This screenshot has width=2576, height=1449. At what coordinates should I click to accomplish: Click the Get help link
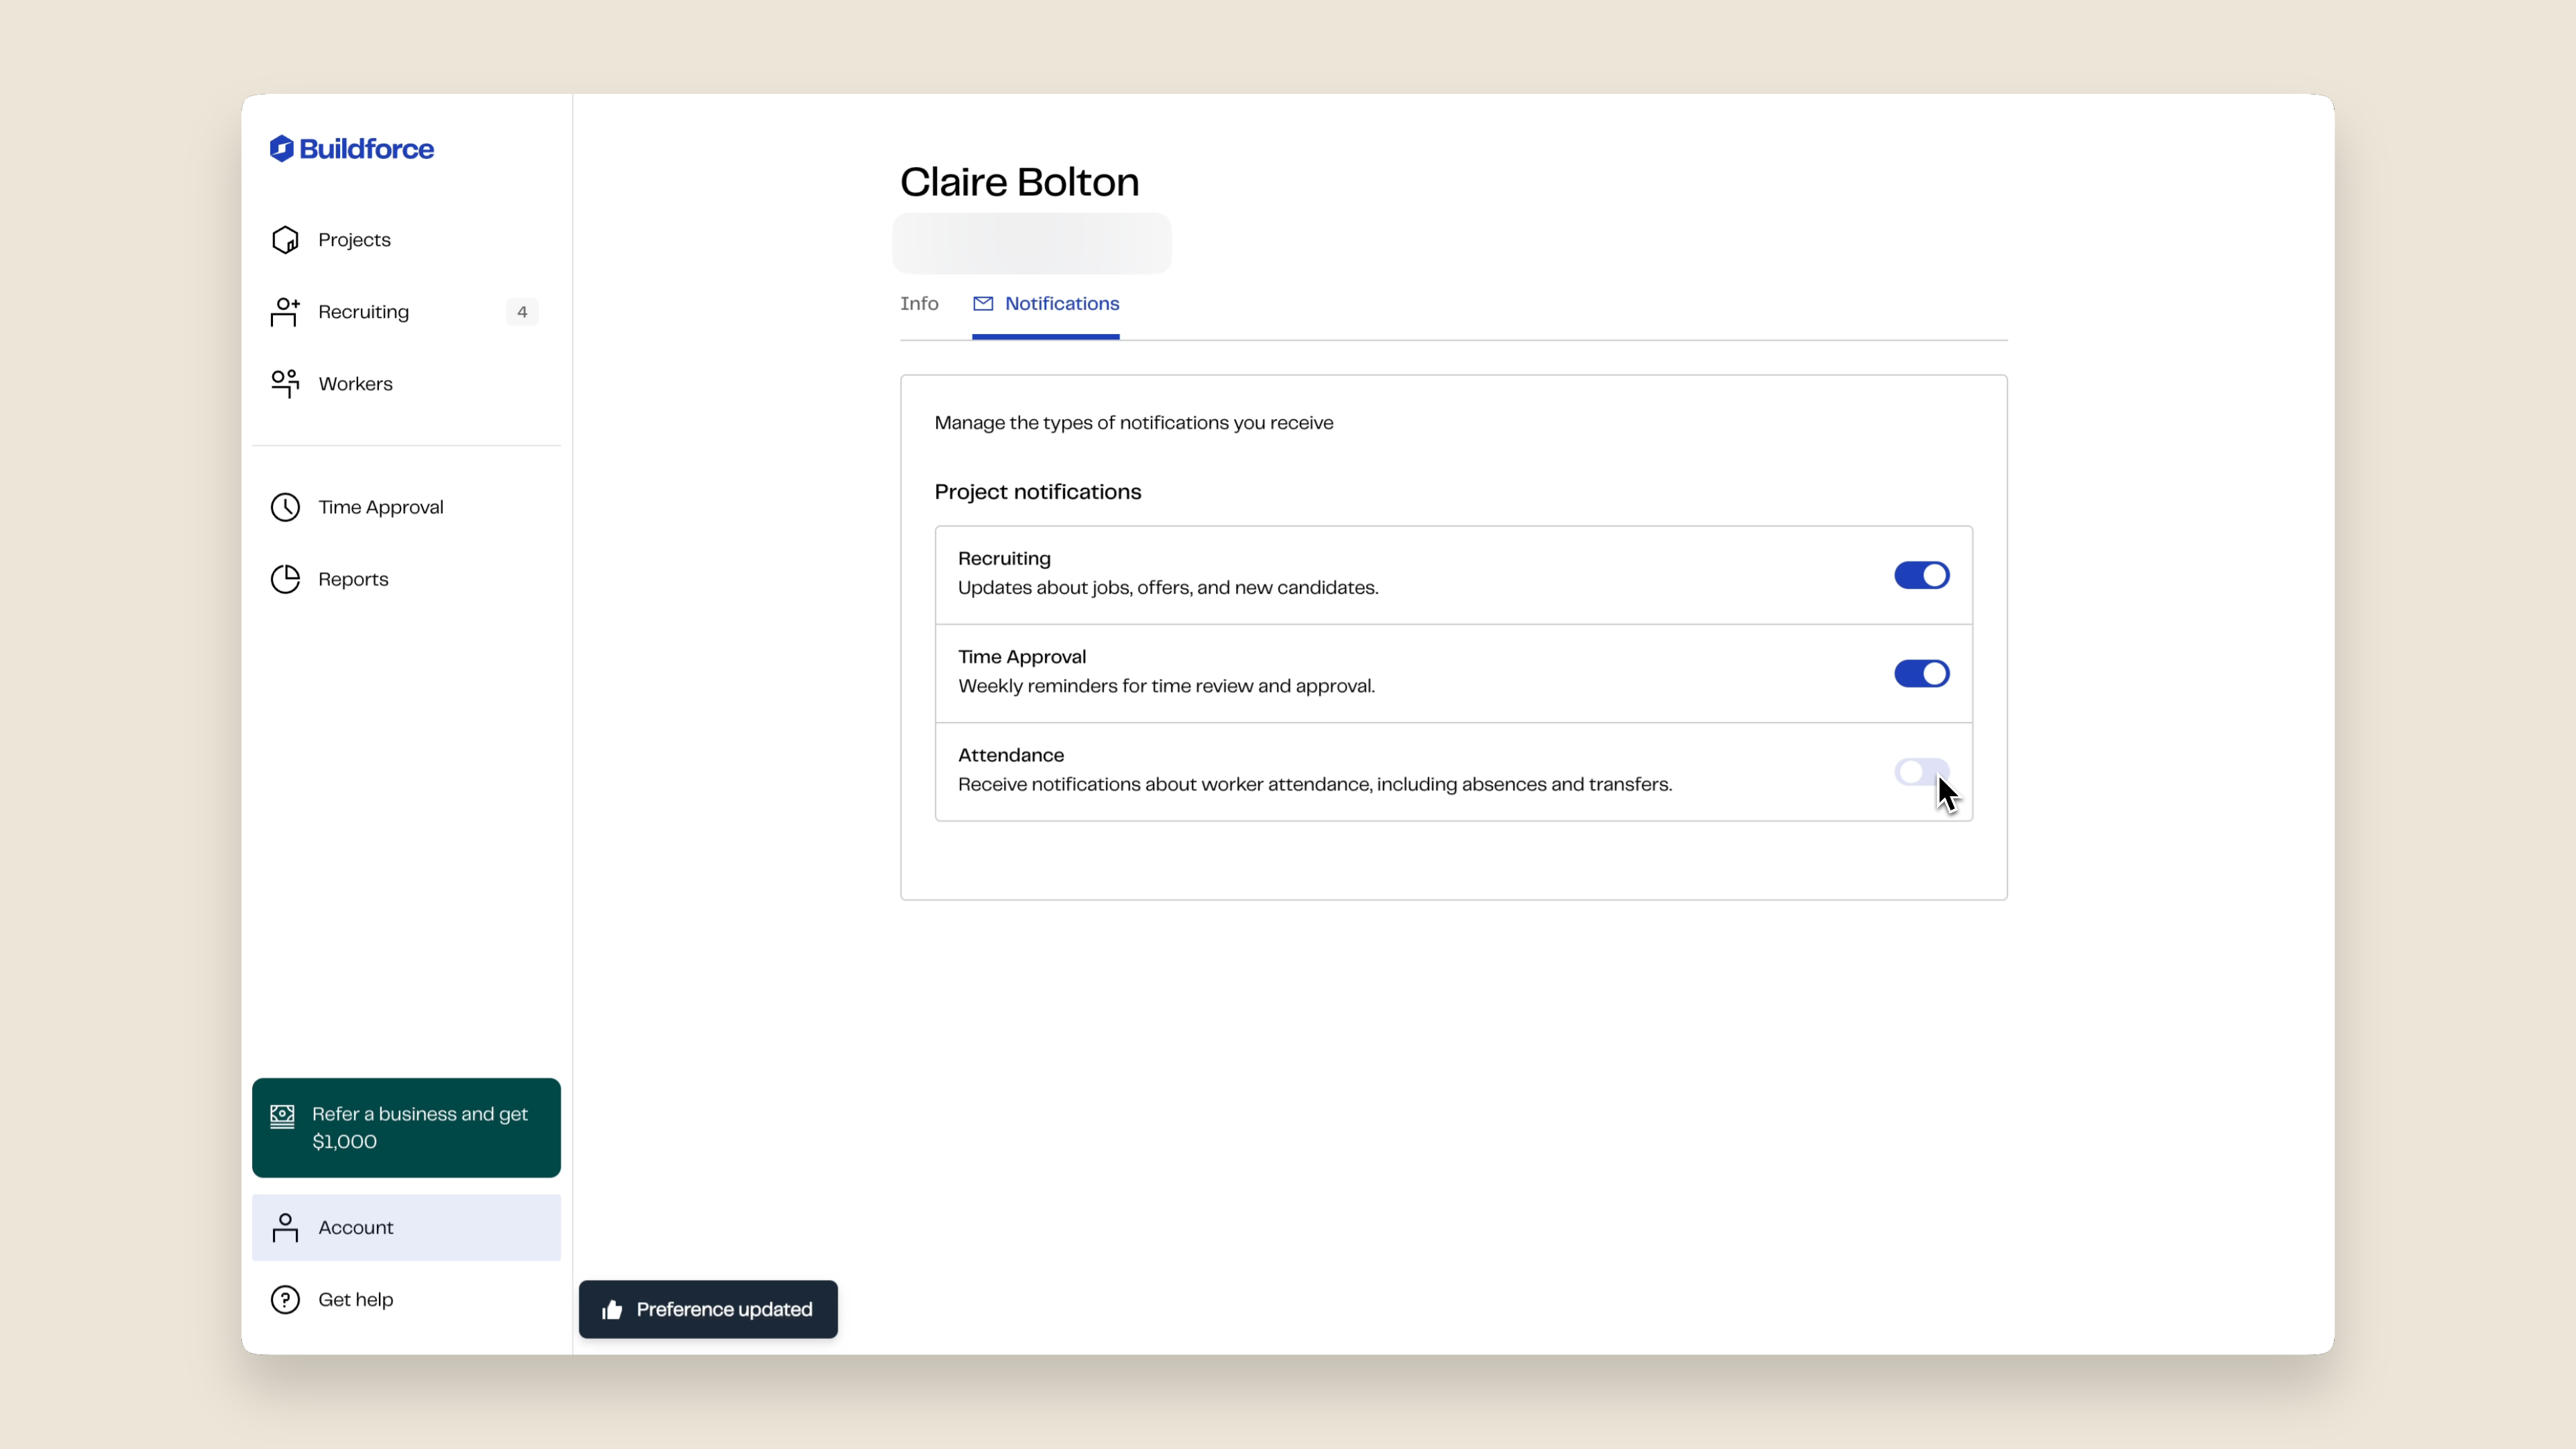tap(406, 1300)
